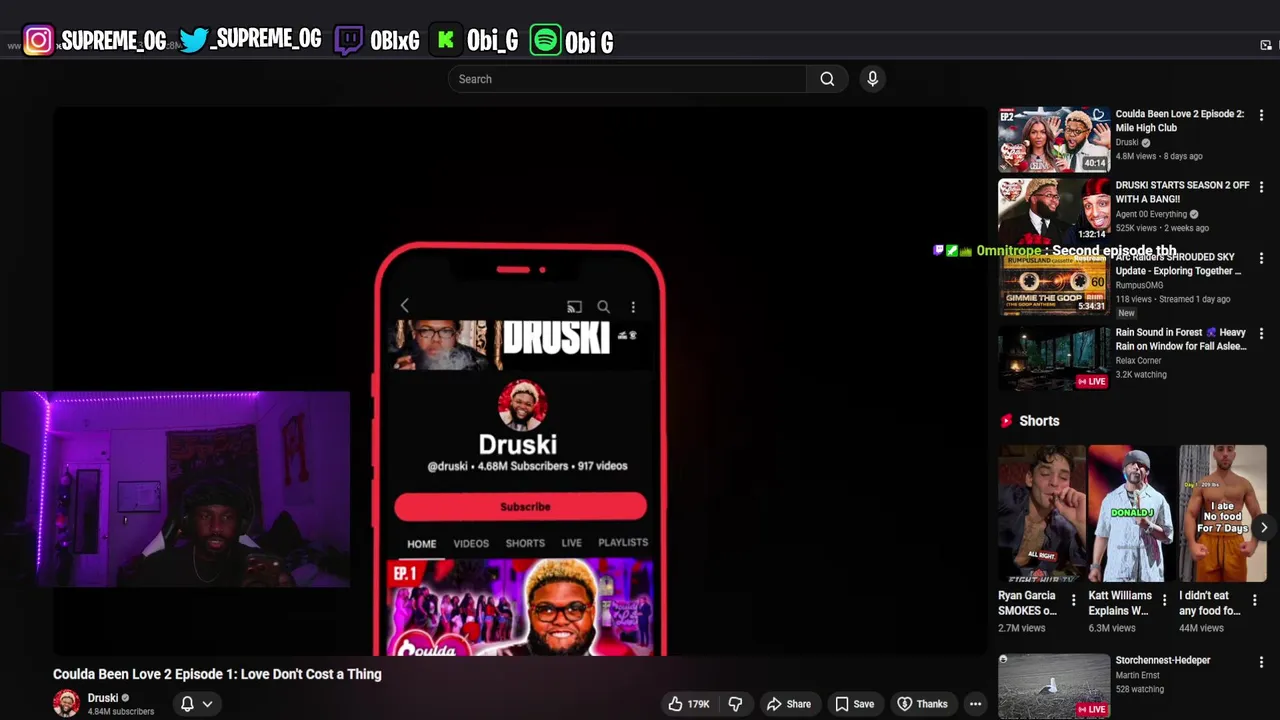Click Rain Sound in Forest title
The image size is (1280, 720).
tap(1181, 339)
